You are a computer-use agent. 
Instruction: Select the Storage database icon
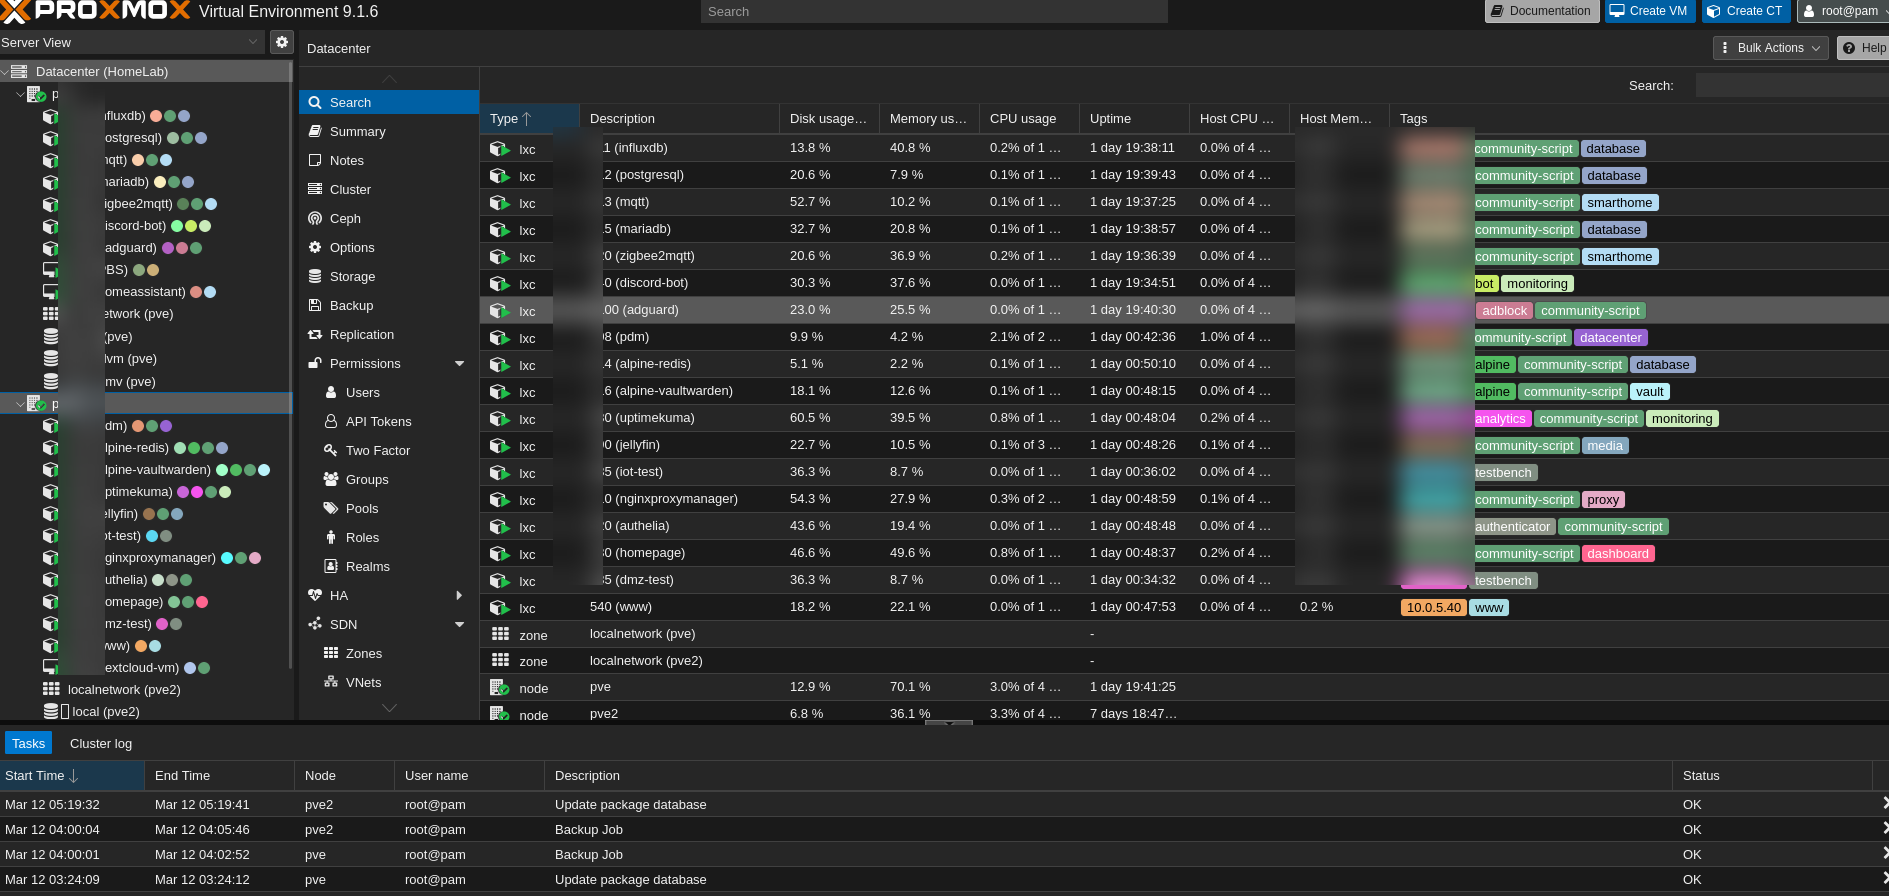pos(315,276)
